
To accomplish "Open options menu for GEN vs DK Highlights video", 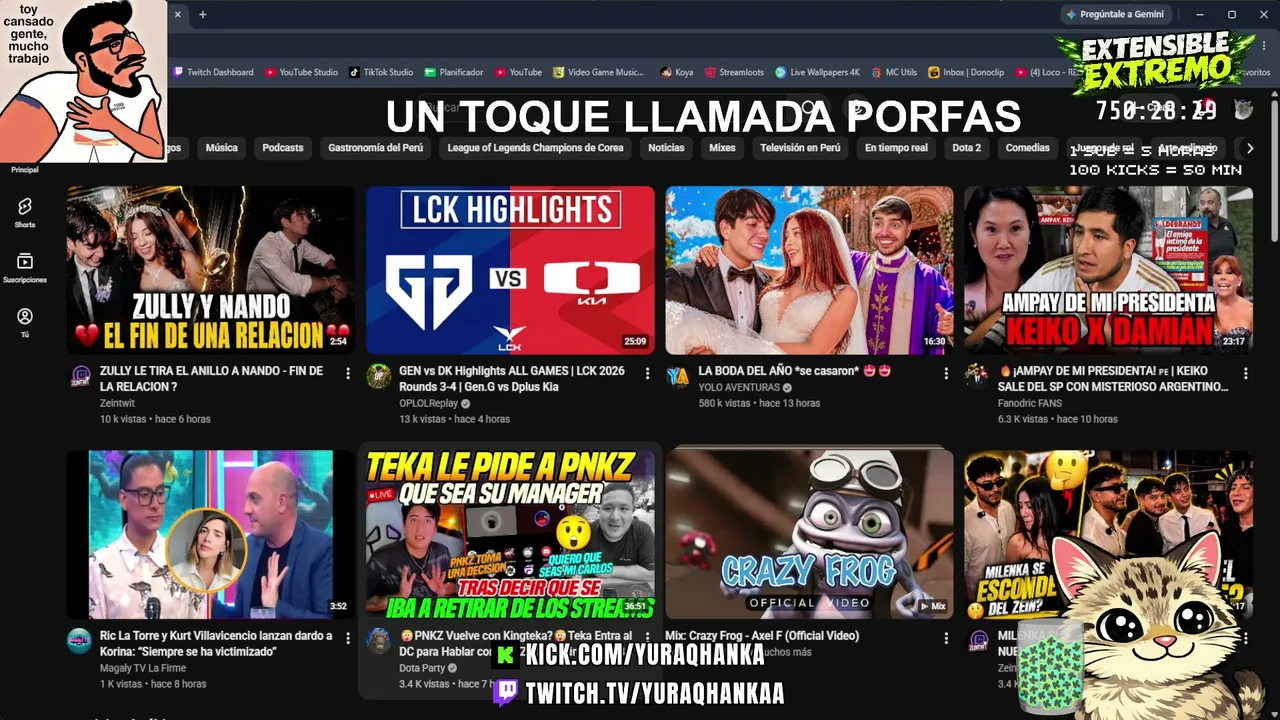I will click(x=647, y=373).
